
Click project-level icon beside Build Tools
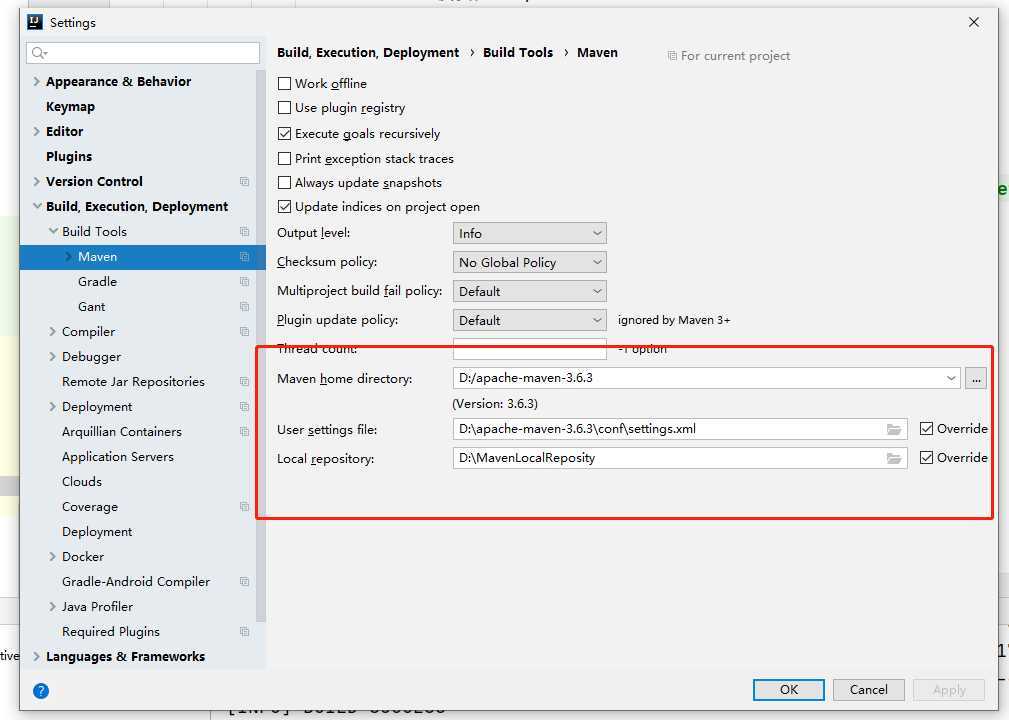[x=245, y=232]
